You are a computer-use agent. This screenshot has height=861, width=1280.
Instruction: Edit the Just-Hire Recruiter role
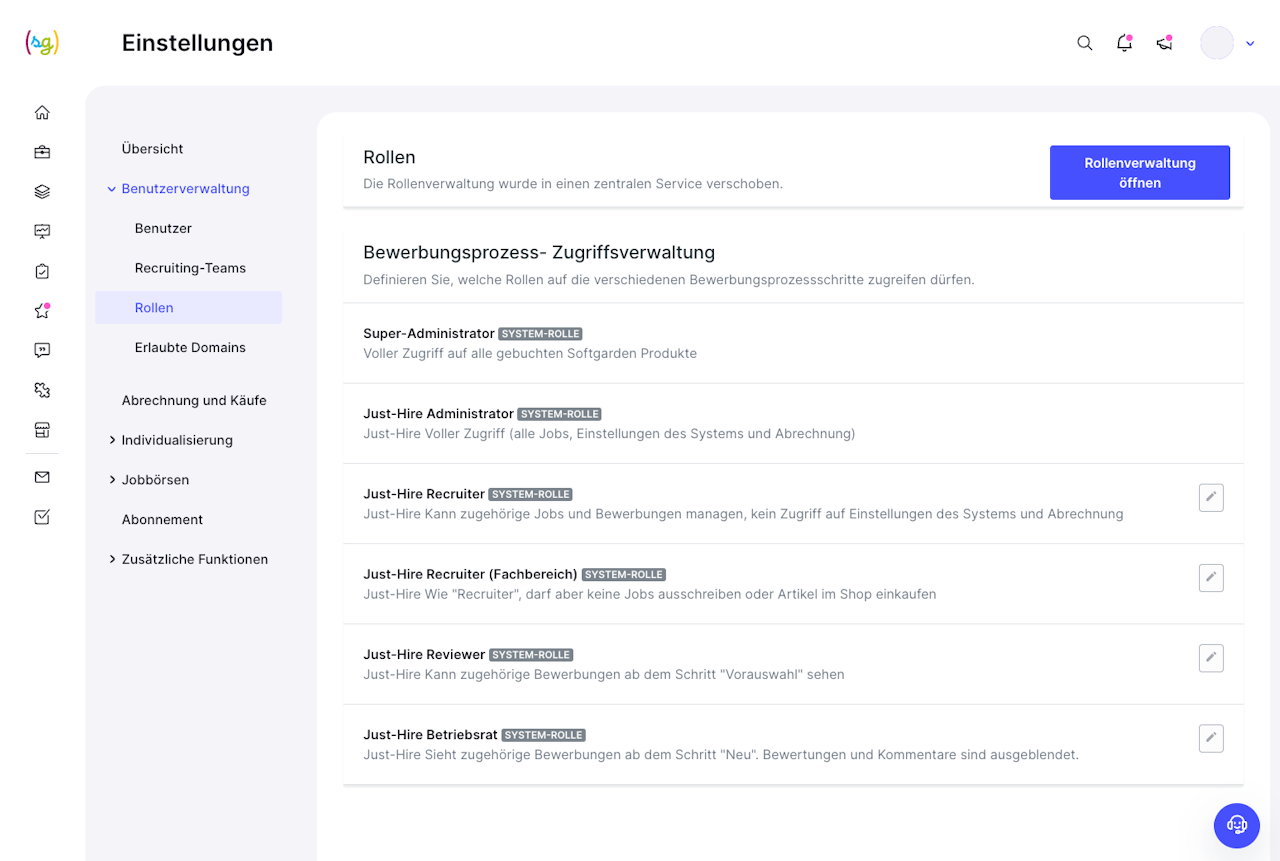click(x=1210, y=497)
